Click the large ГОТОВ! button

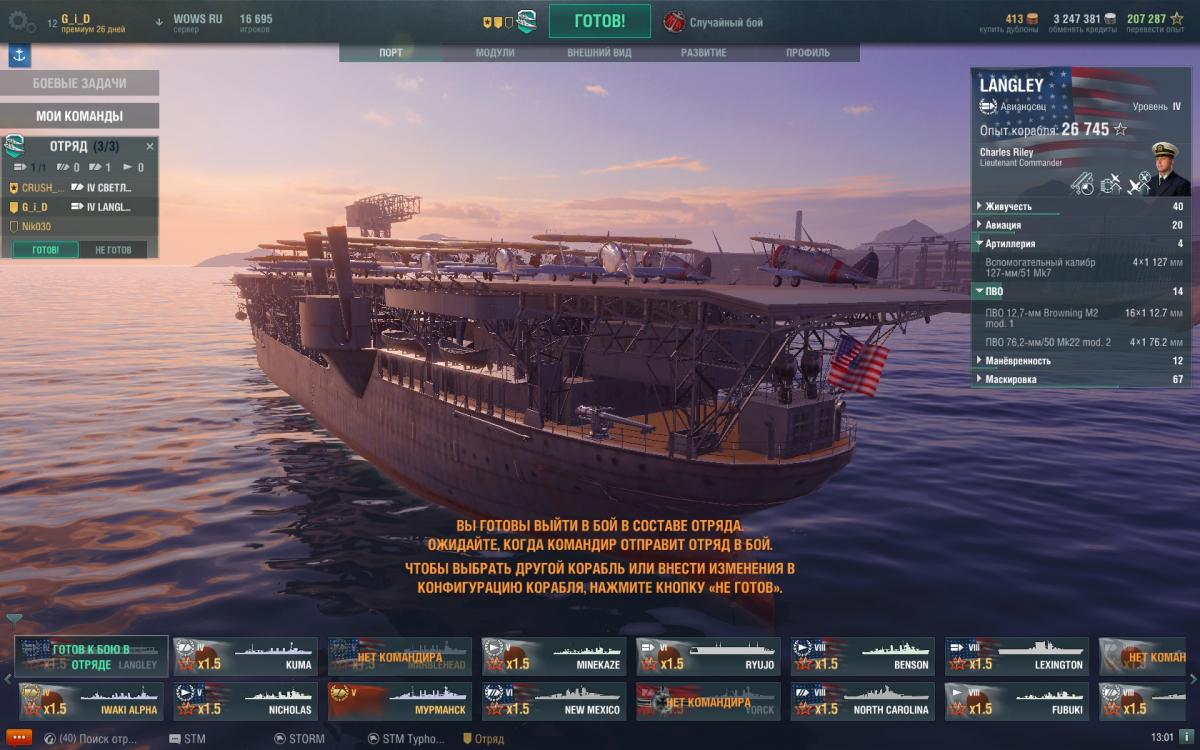click(x=600, y=21)
